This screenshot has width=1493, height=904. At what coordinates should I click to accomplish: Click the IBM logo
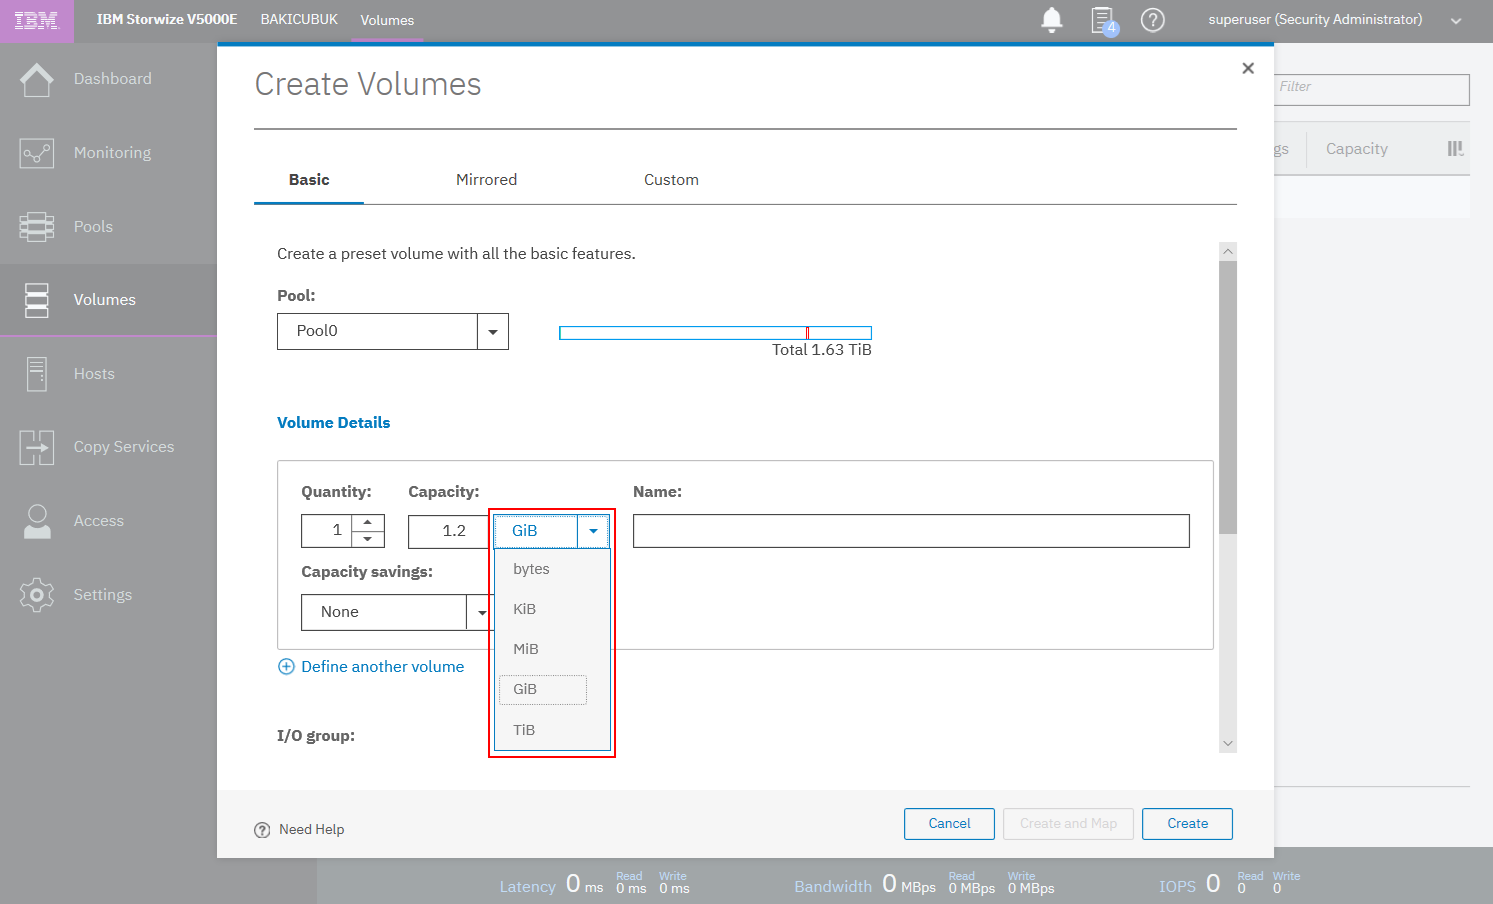tap(37, 20)
